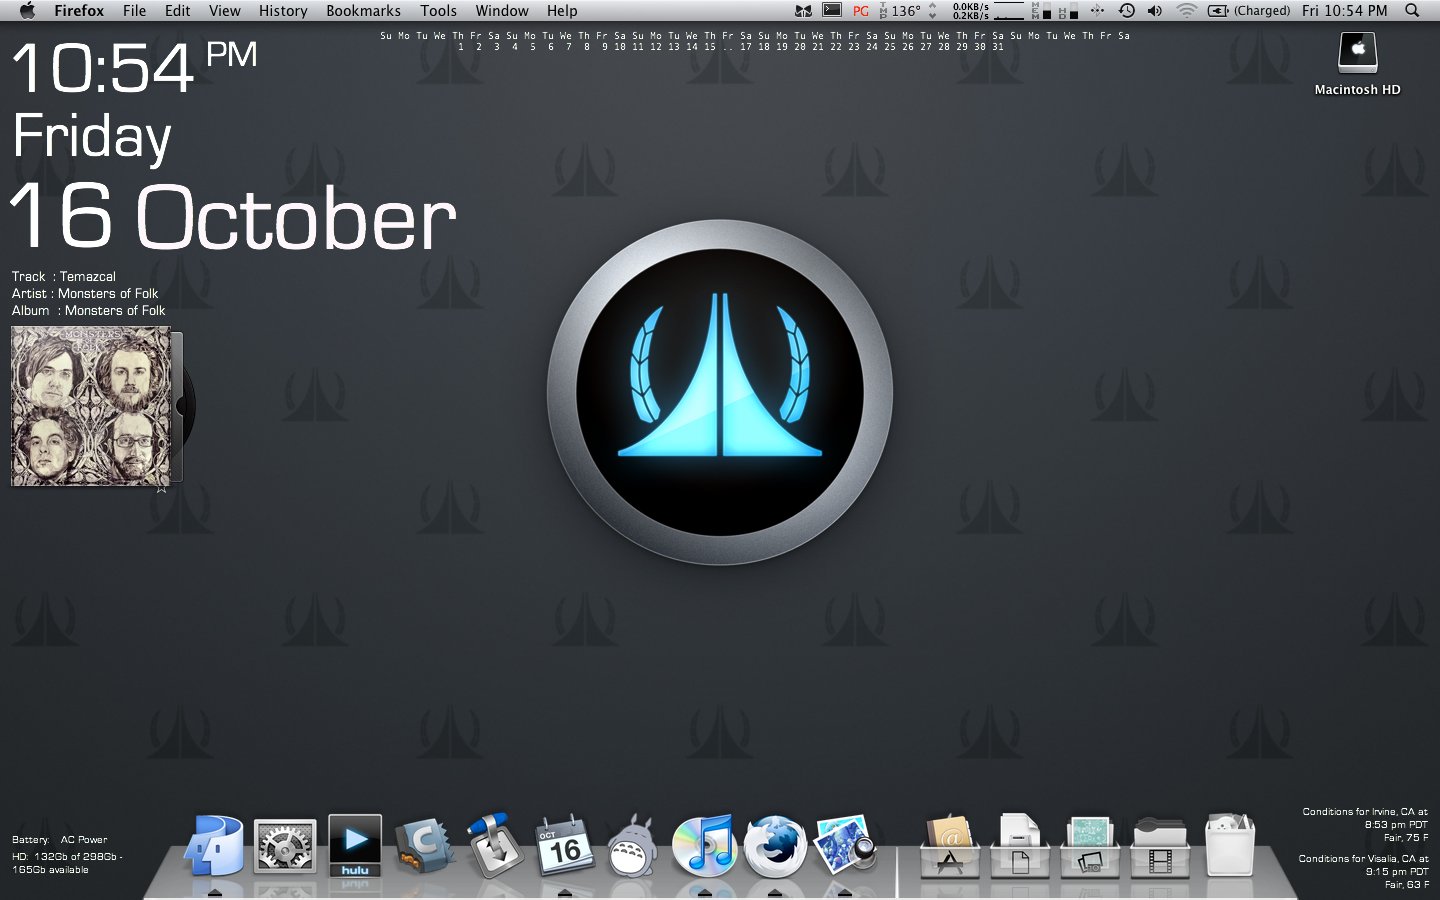Viewport: 1440px width, 900px height.
Task: Click the Totoro character dock icon
Action: 633,847
